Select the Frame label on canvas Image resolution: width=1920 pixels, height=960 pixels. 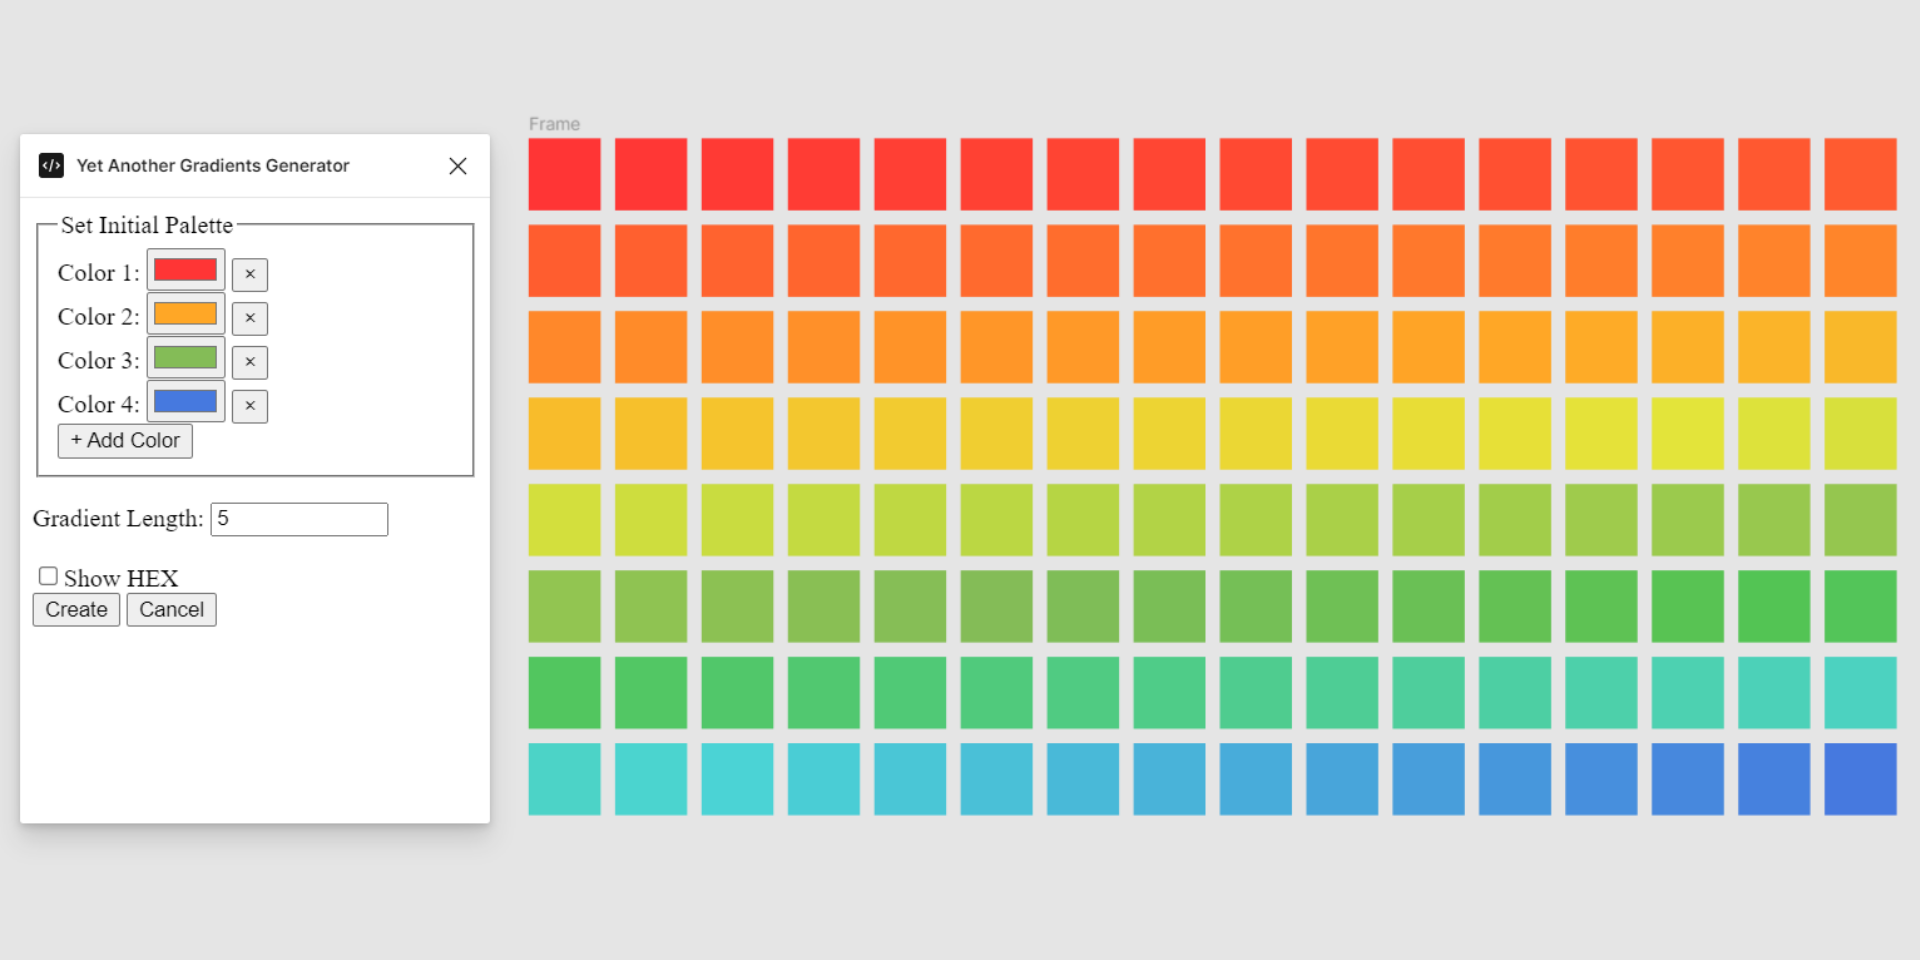(x=554, y=124)
